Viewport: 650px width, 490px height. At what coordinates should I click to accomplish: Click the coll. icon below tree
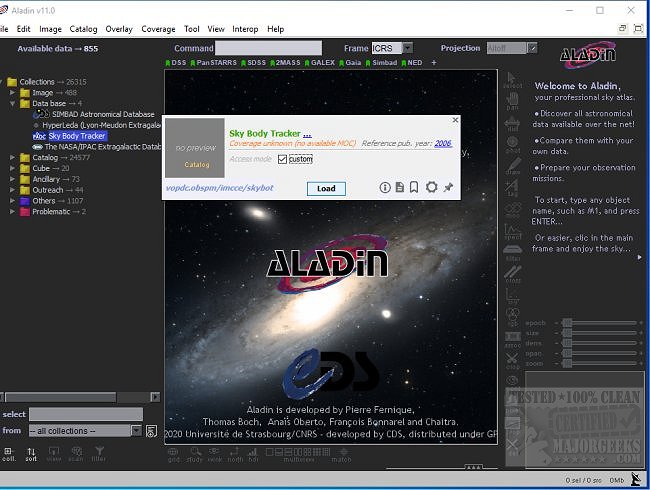(x=9, y=454)
